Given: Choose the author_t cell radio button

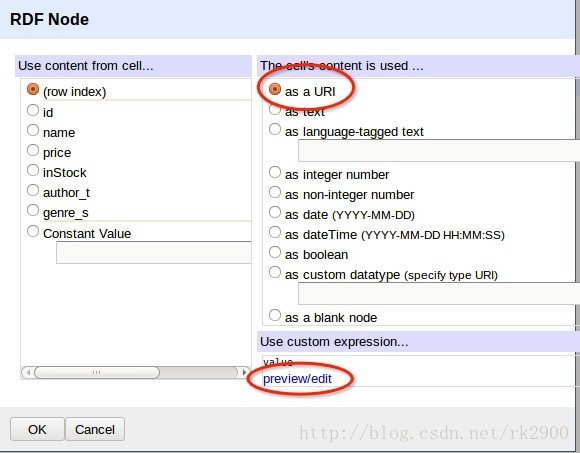Looking at the screenshot, I should pos(33,190).
